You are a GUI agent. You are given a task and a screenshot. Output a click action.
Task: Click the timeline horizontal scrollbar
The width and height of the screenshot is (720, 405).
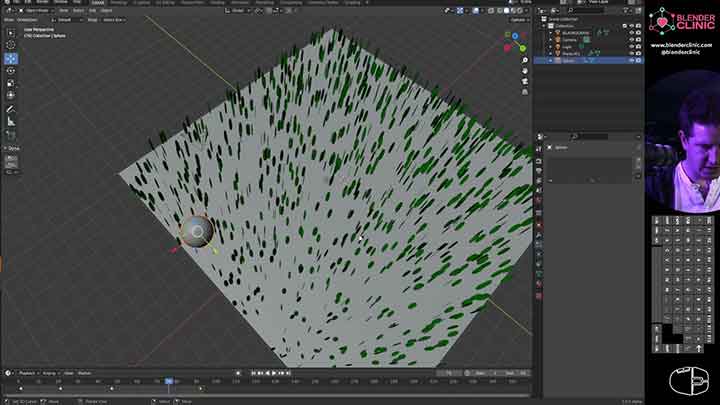tap(266, 395)
